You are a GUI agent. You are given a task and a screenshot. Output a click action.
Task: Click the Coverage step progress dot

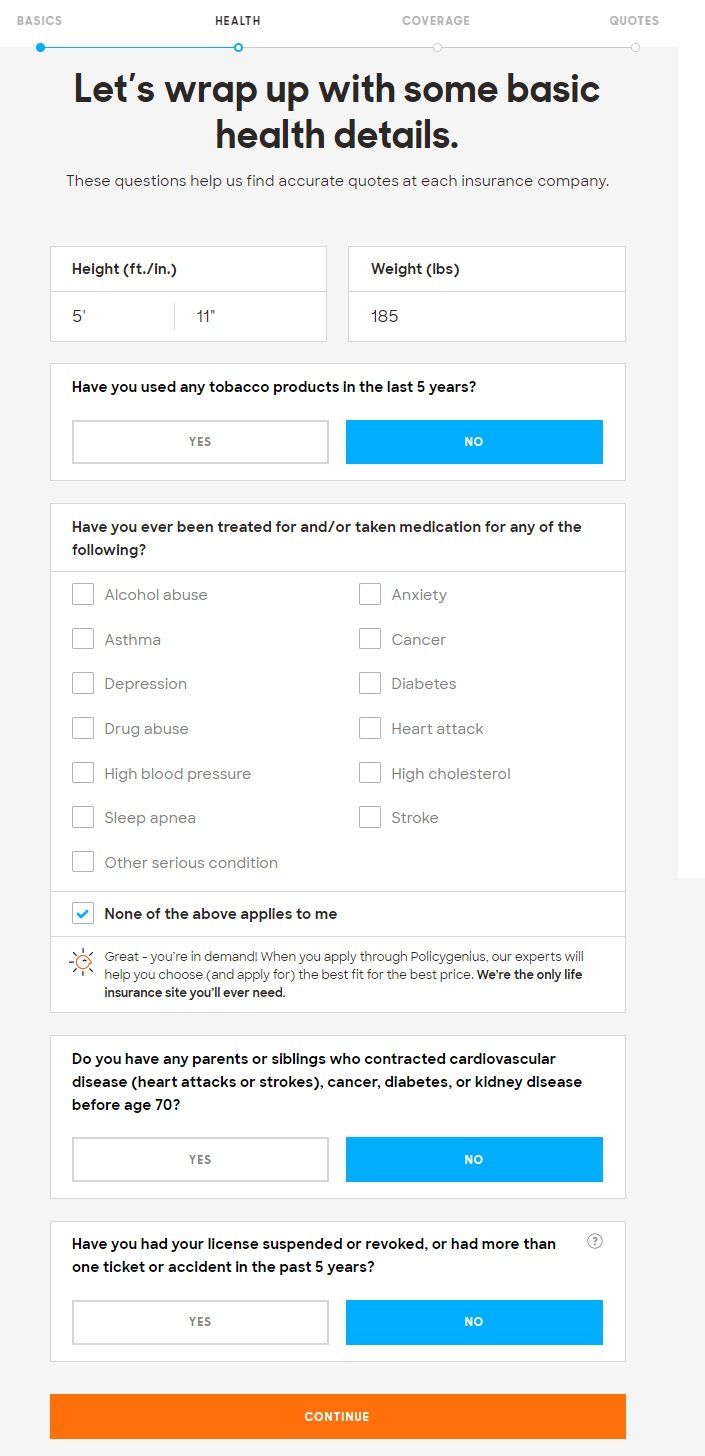tap(437, 47)
